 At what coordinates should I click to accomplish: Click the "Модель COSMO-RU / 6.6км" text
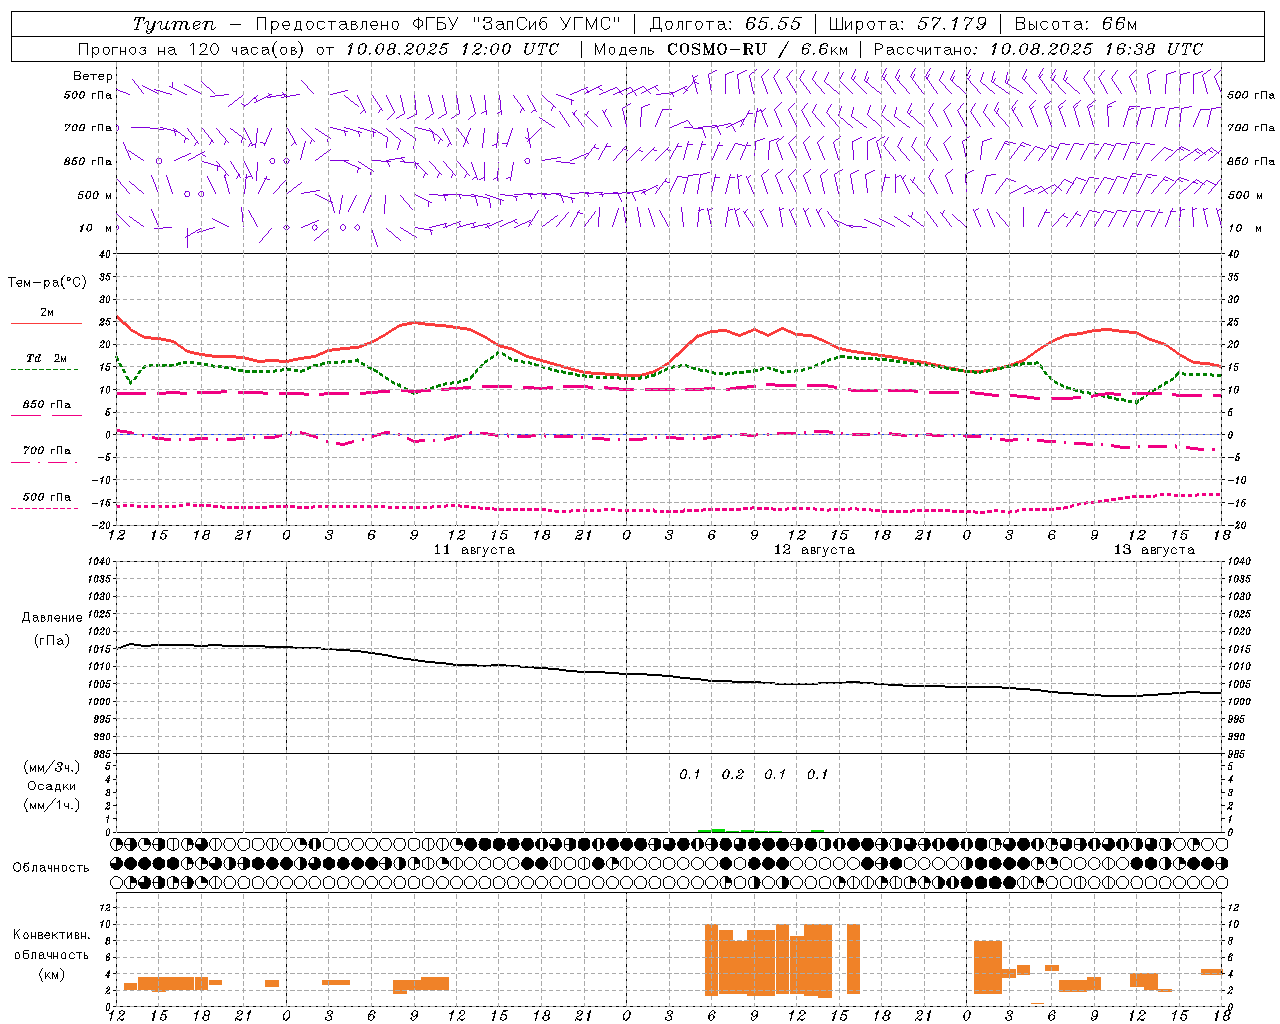point(720,49)
